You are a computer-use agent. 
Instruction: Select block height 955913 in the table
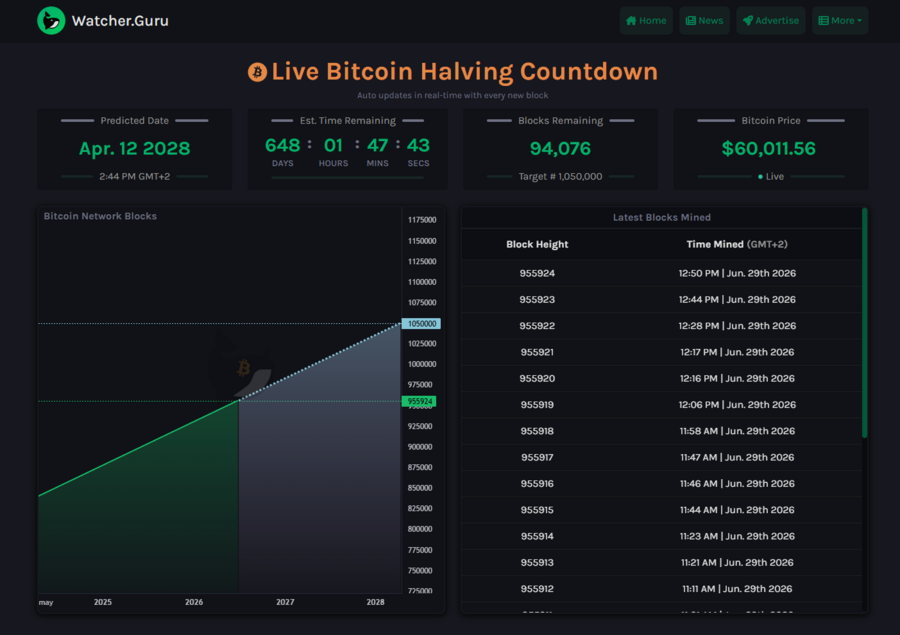(537, 563)
